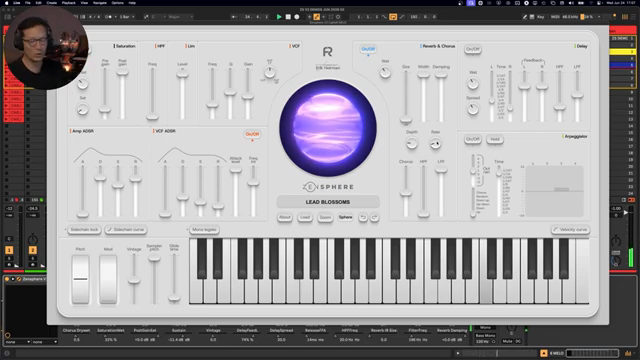
Task: Open the Options menu
Action: pos(118,3)
